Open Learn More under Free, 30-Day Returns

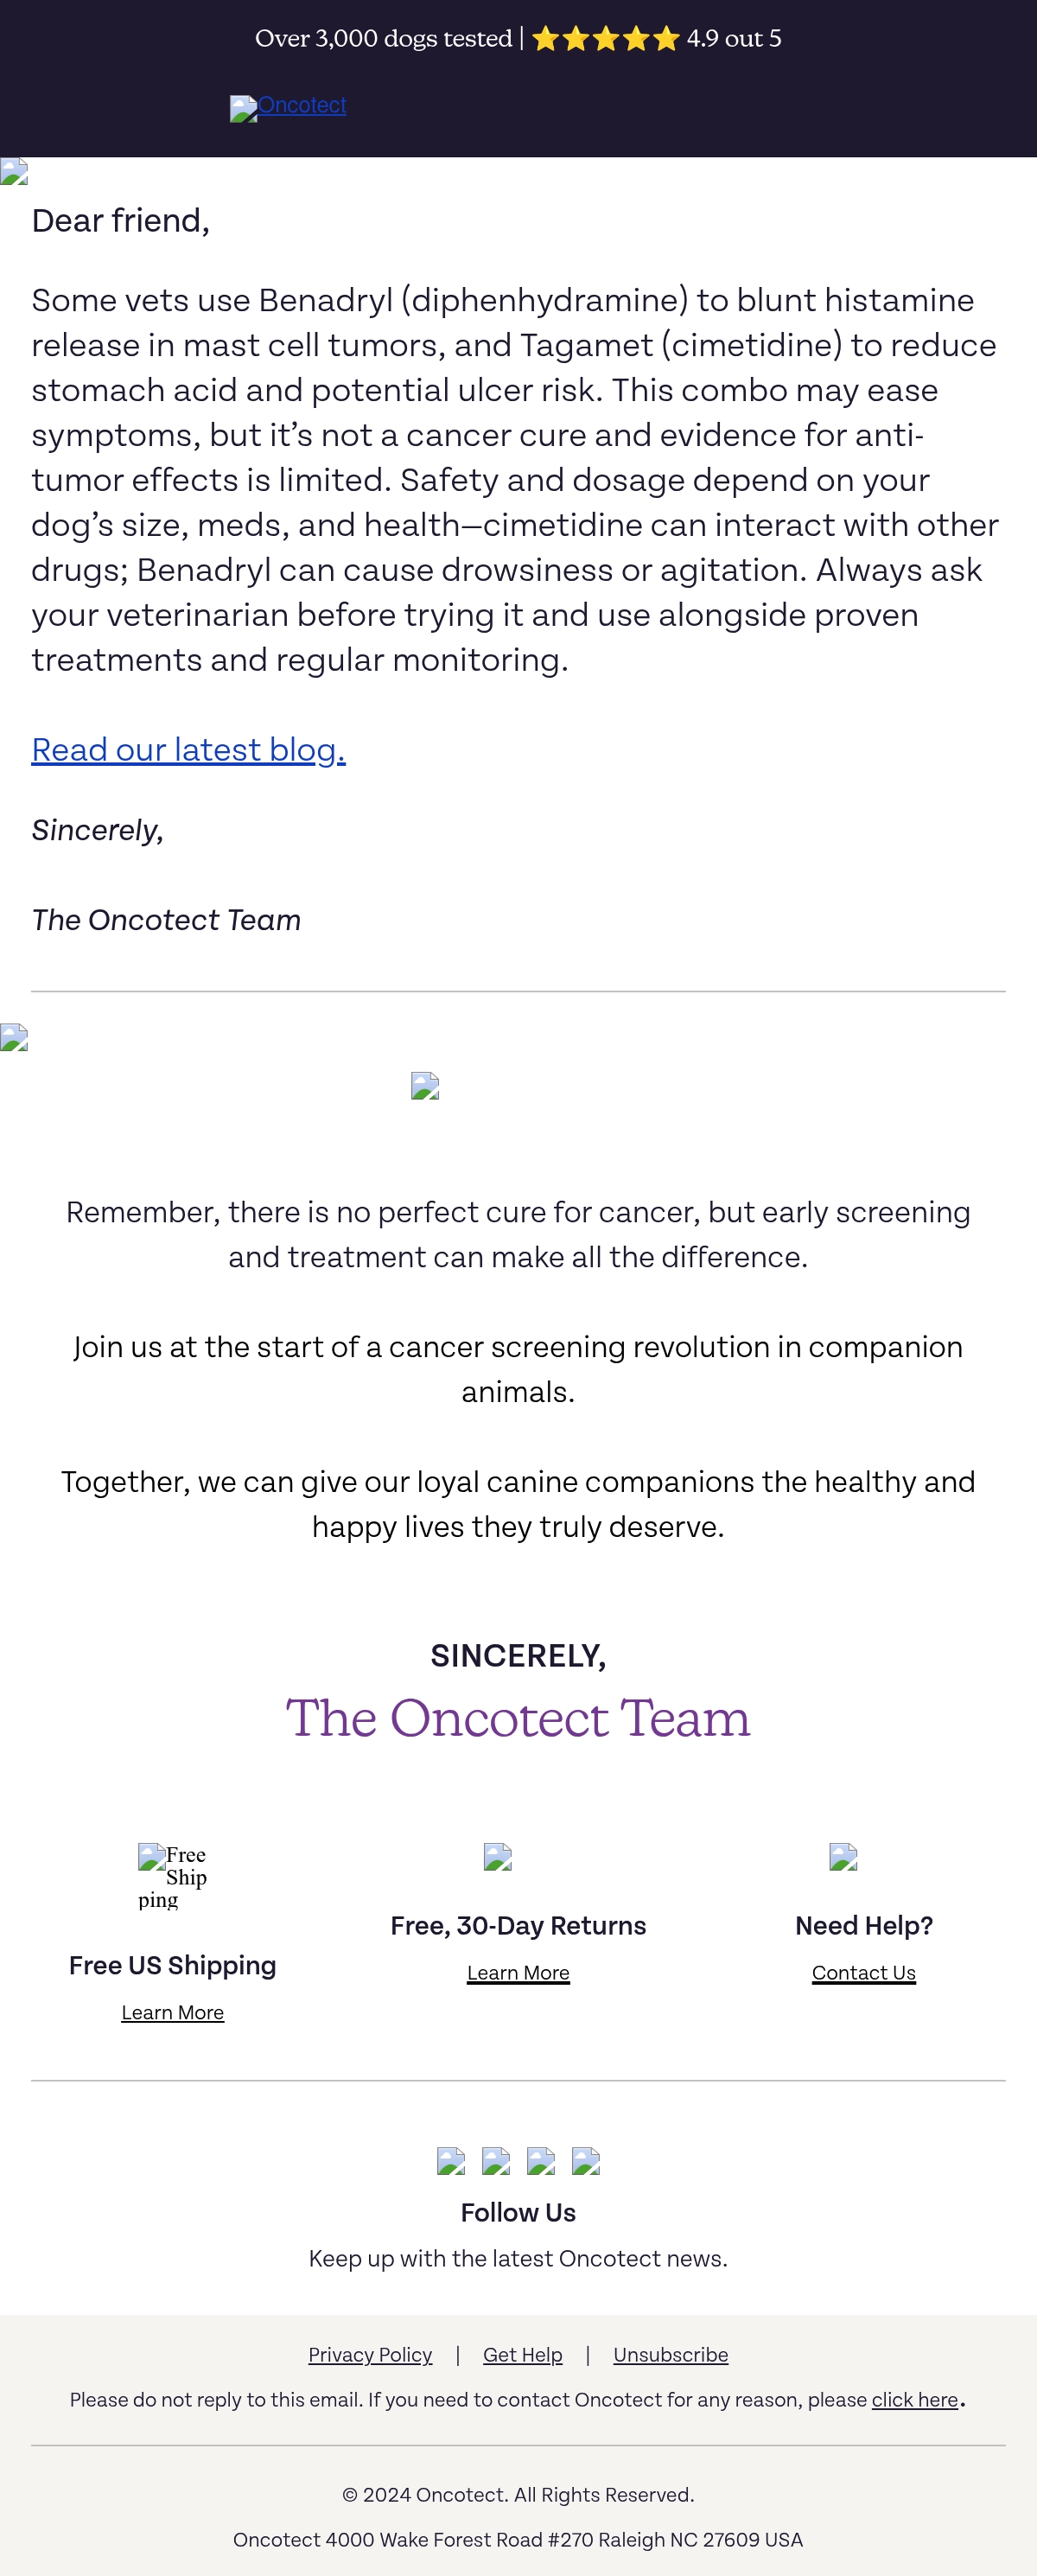point(518,1972)
